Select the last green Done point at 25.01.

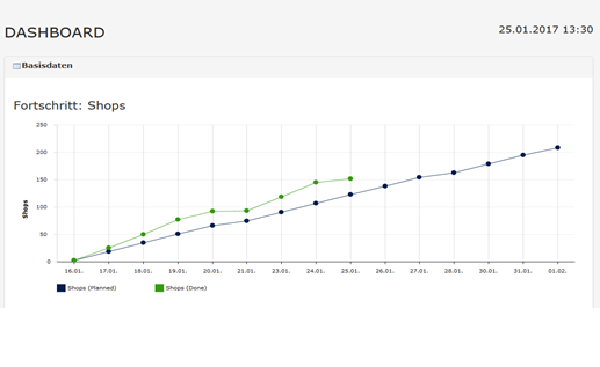tap(350, 179)
